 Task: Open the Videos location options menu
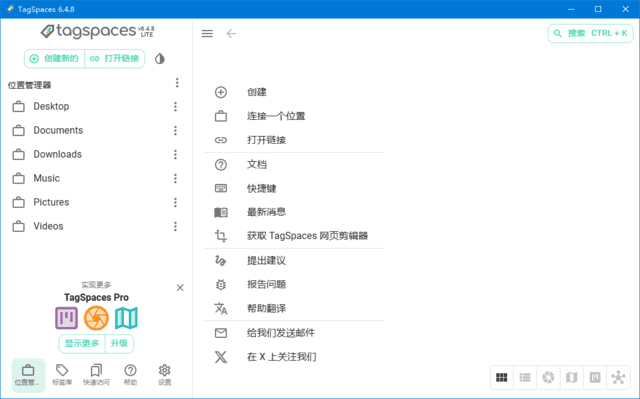pyautogui.click(x=175, y=226)
